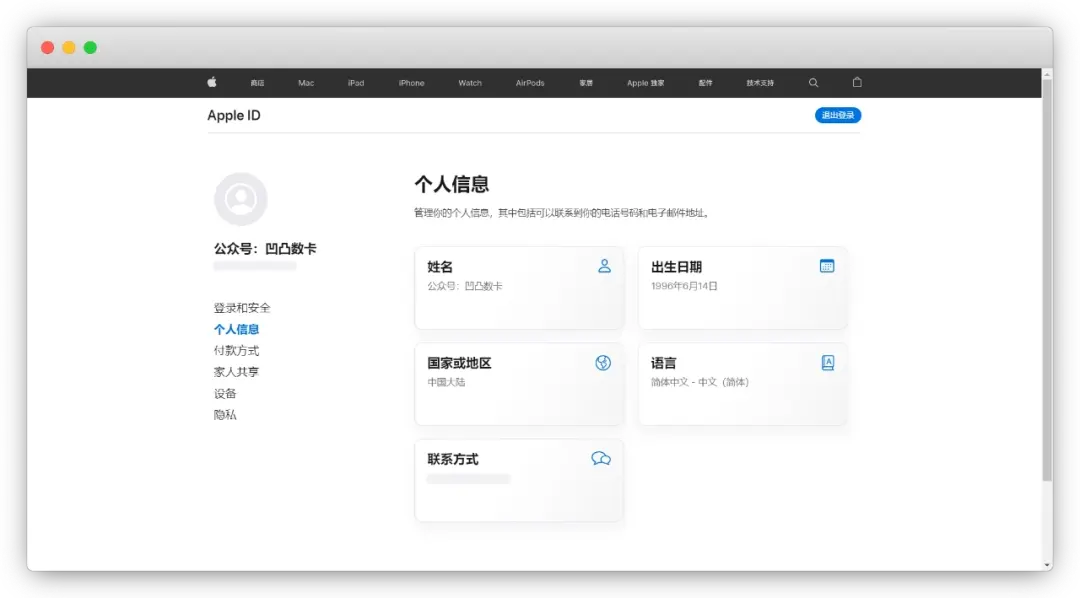
Task: Open the shopping bag icon
Action: [857, 82]
